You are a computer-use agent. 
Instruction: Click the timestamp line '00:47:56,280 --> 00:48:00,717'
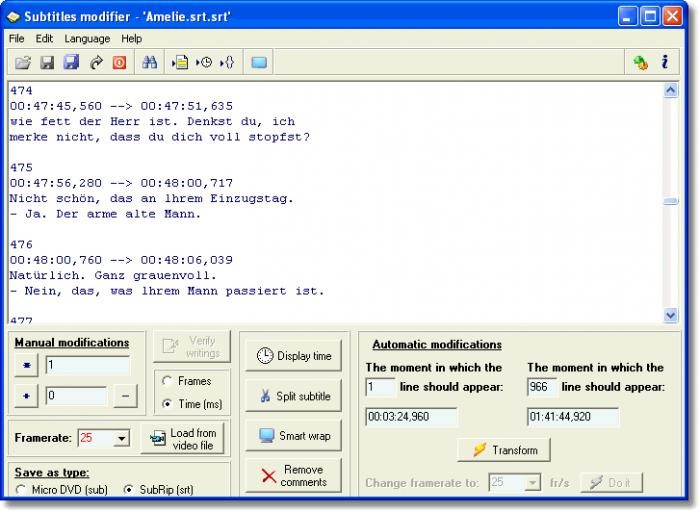click(121, 183)
